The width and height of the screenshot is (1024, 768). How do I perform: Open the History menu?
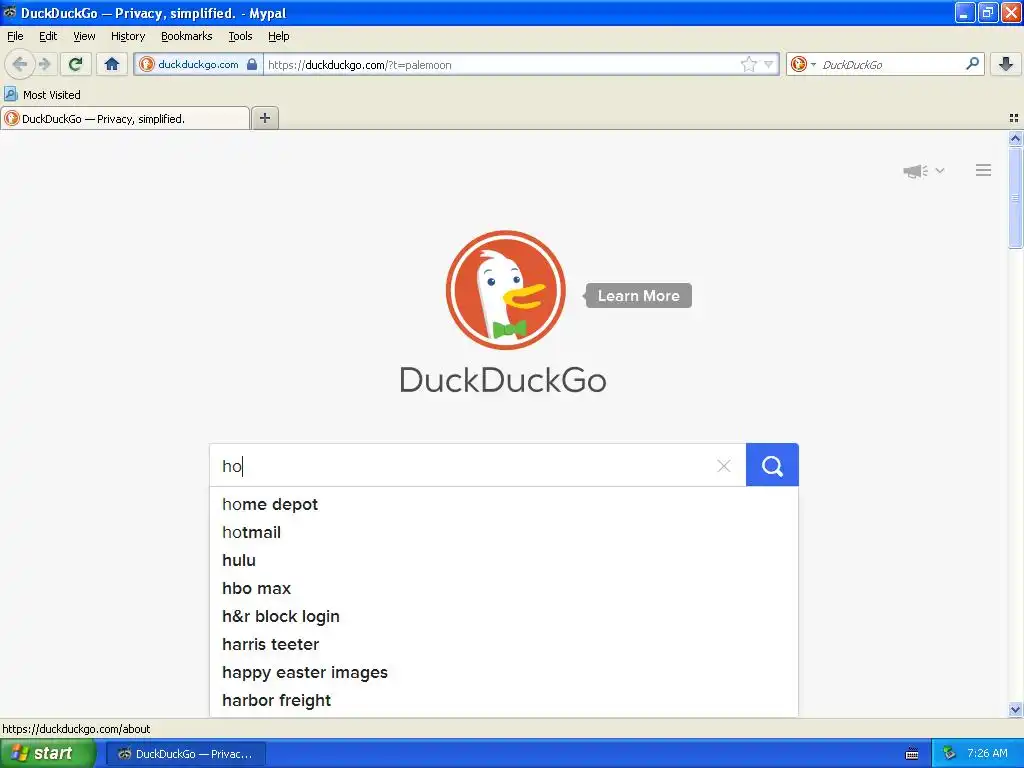point(128,36)
